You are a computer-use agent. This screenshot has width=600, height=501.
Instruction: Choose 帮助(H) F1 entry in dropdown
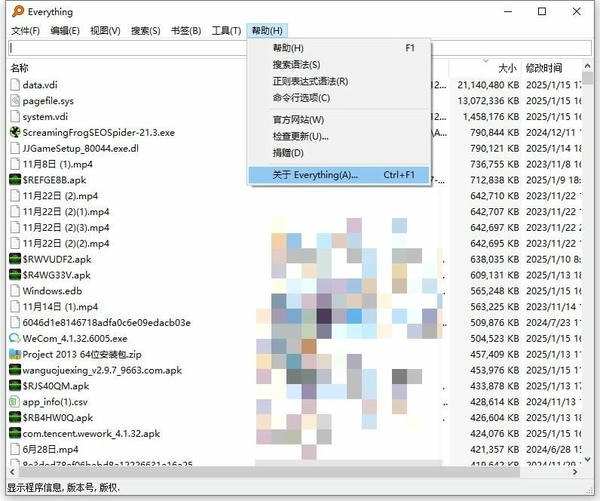[x=339, y=48]
